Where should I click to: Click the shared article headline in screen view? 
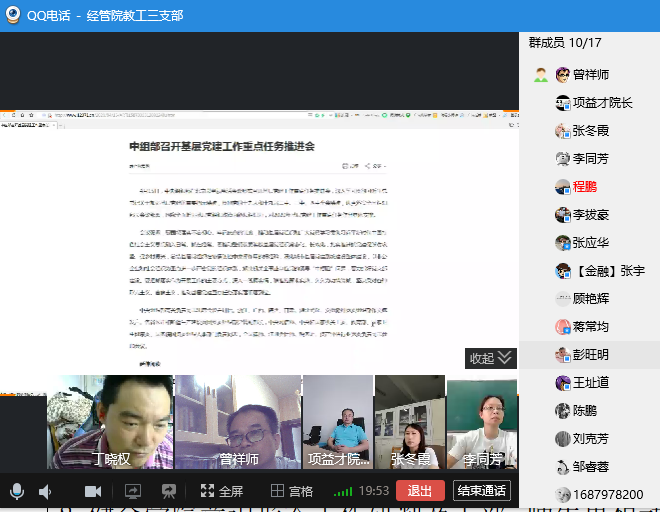point(221,146)
